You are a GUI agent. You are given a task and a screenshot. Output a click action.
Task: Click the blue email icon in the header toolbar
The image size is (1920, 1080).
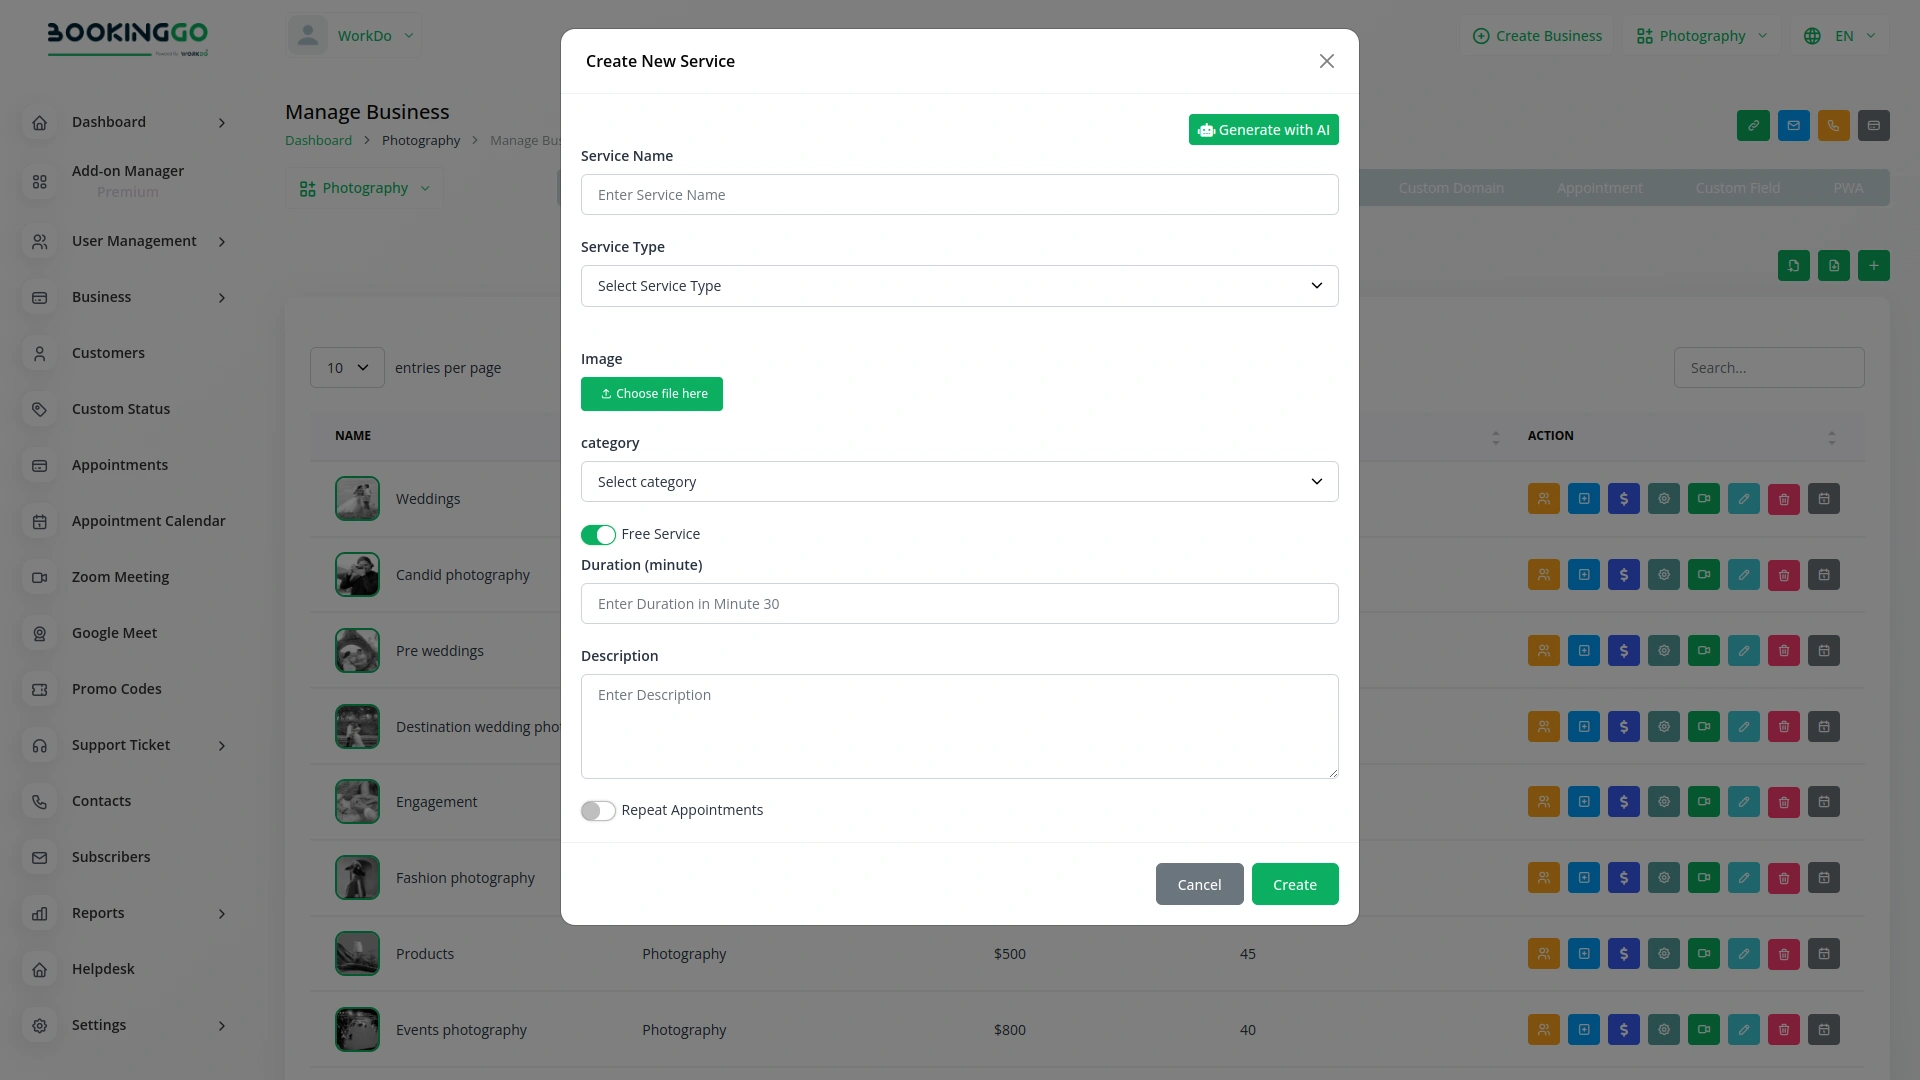[x=1793, y=126]
